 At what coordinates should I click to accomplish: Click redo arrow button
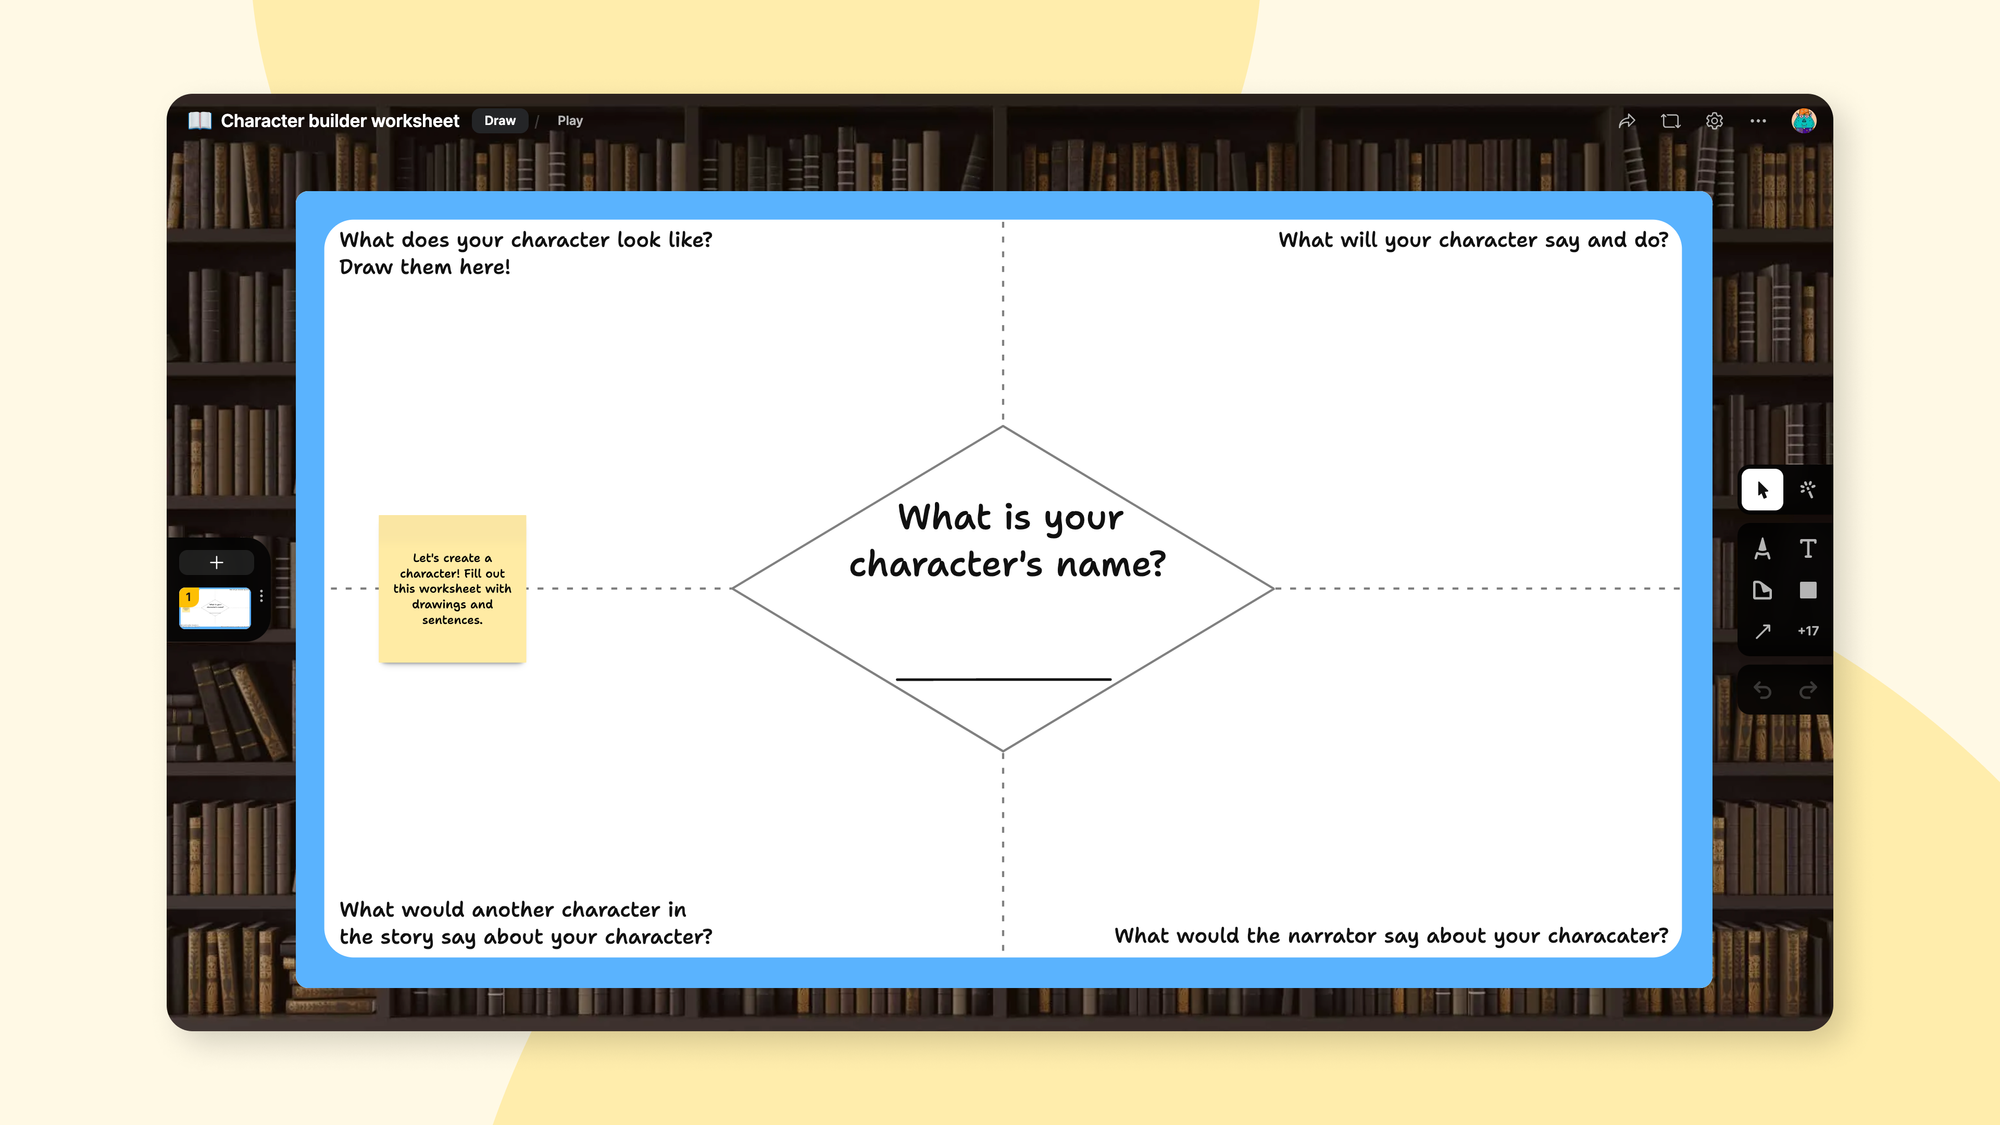pos(1809,688)
